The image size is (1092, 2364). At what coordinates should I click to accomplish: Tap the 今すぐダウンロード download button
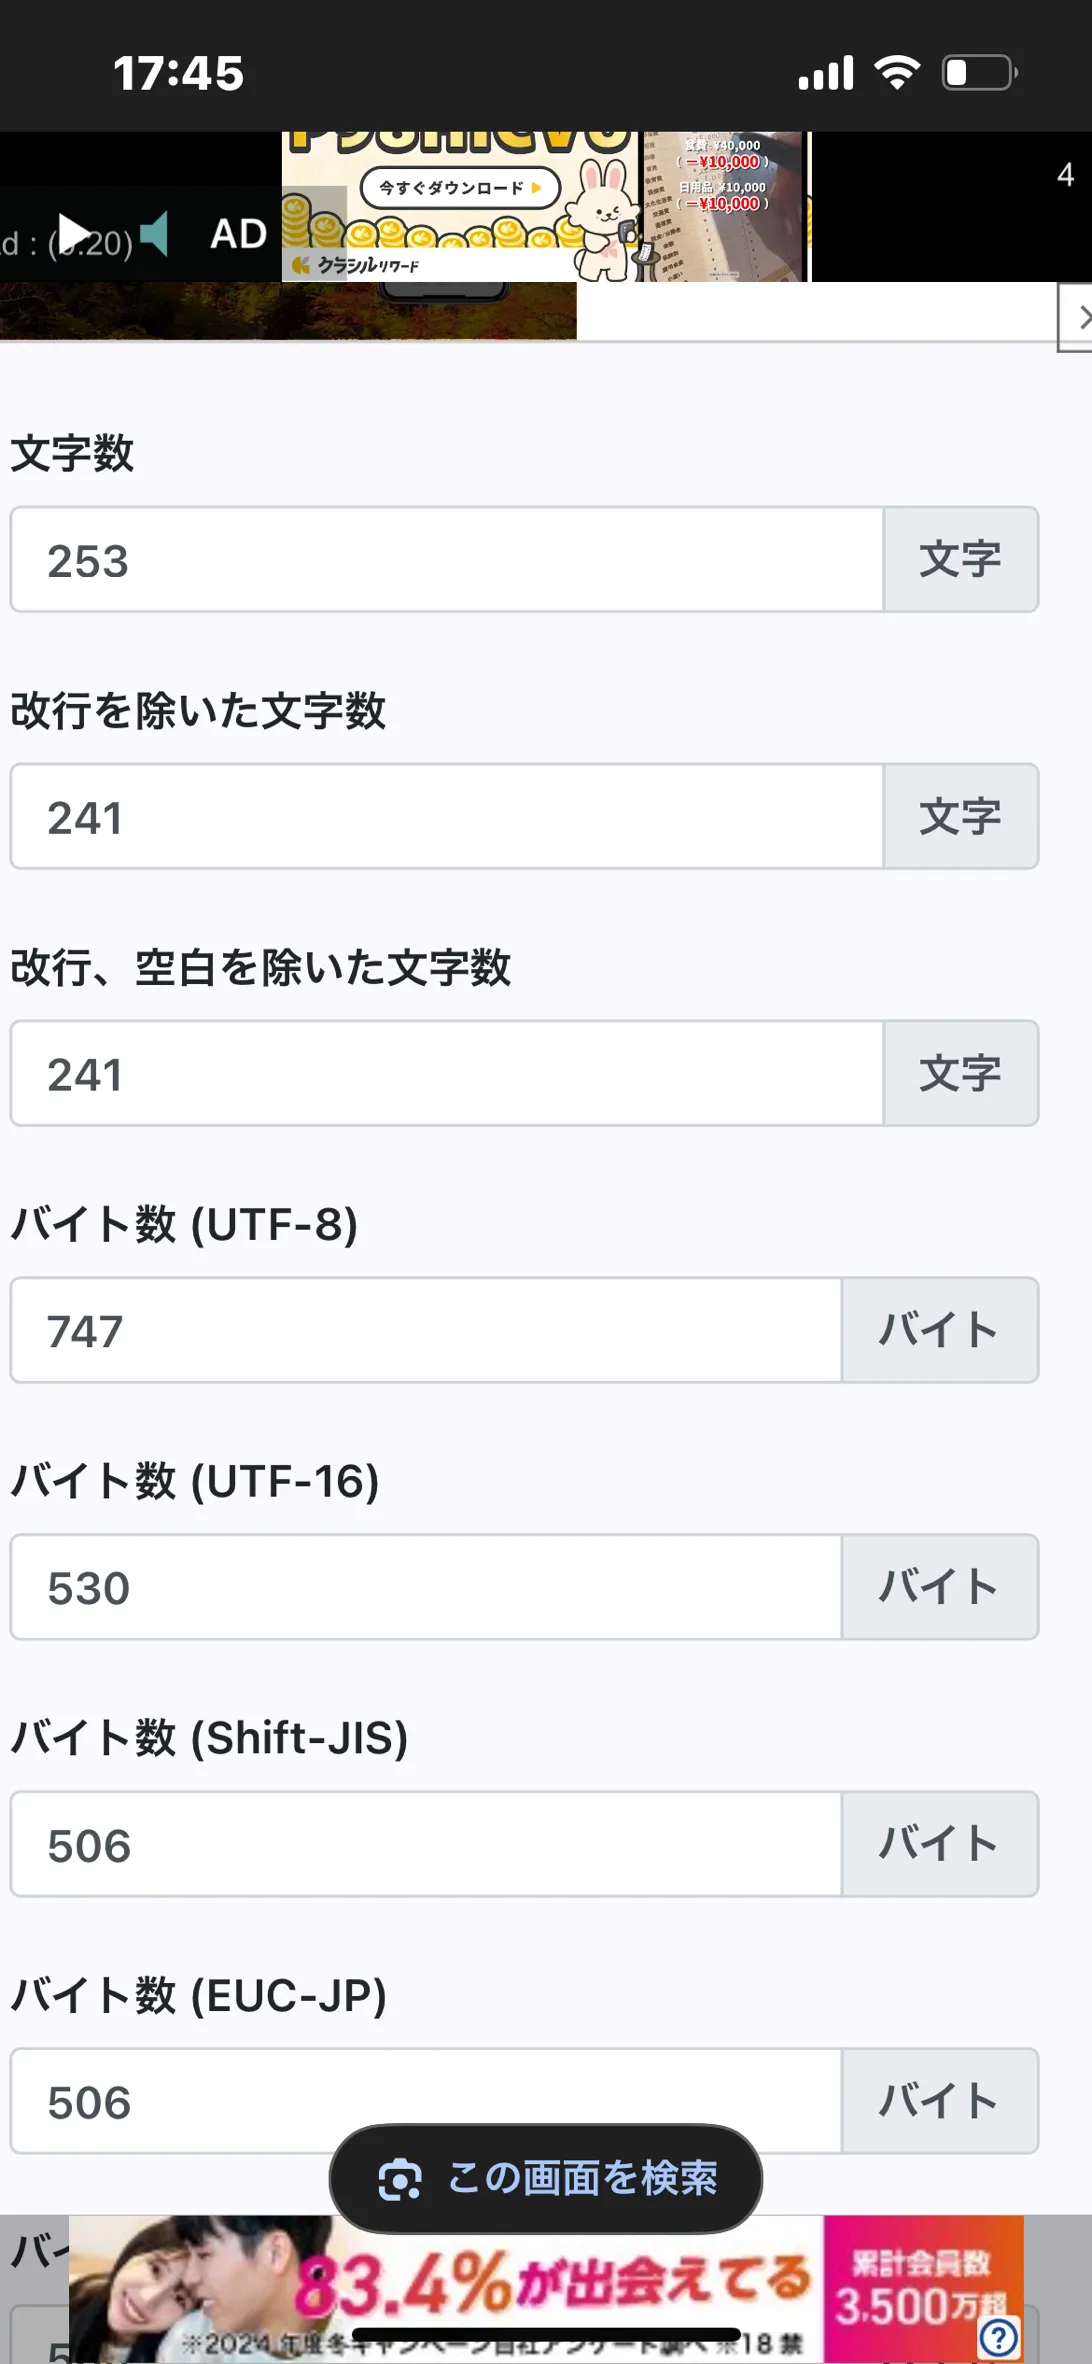pos(459,187)
